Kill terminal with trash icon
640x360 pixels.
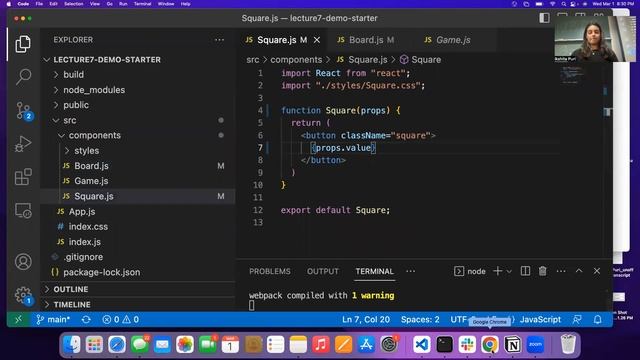[x=542, y=271]
